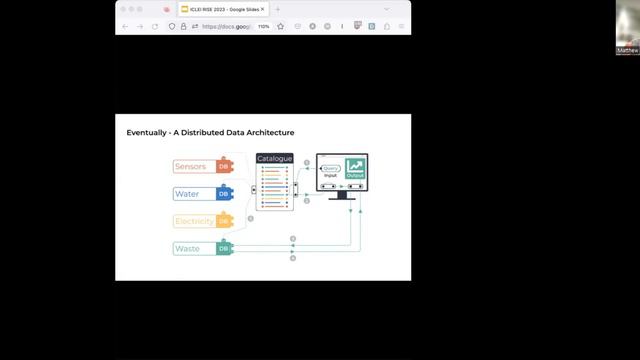Close the Google Slides tab
Screen dimensions: 640x360
(262, 9)
